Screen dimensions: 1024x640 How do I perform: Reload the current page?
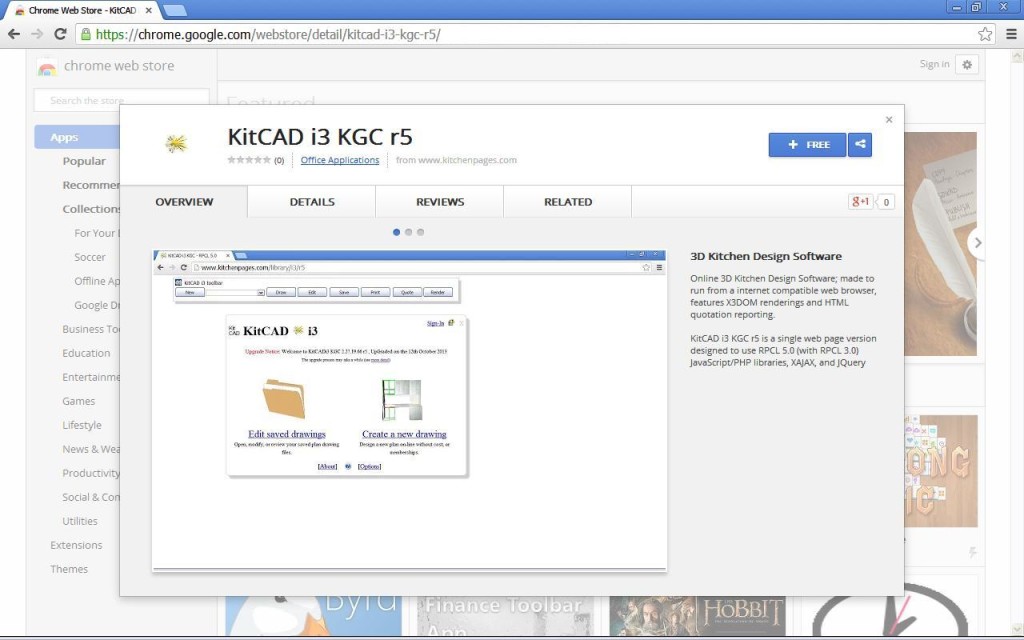60,34
